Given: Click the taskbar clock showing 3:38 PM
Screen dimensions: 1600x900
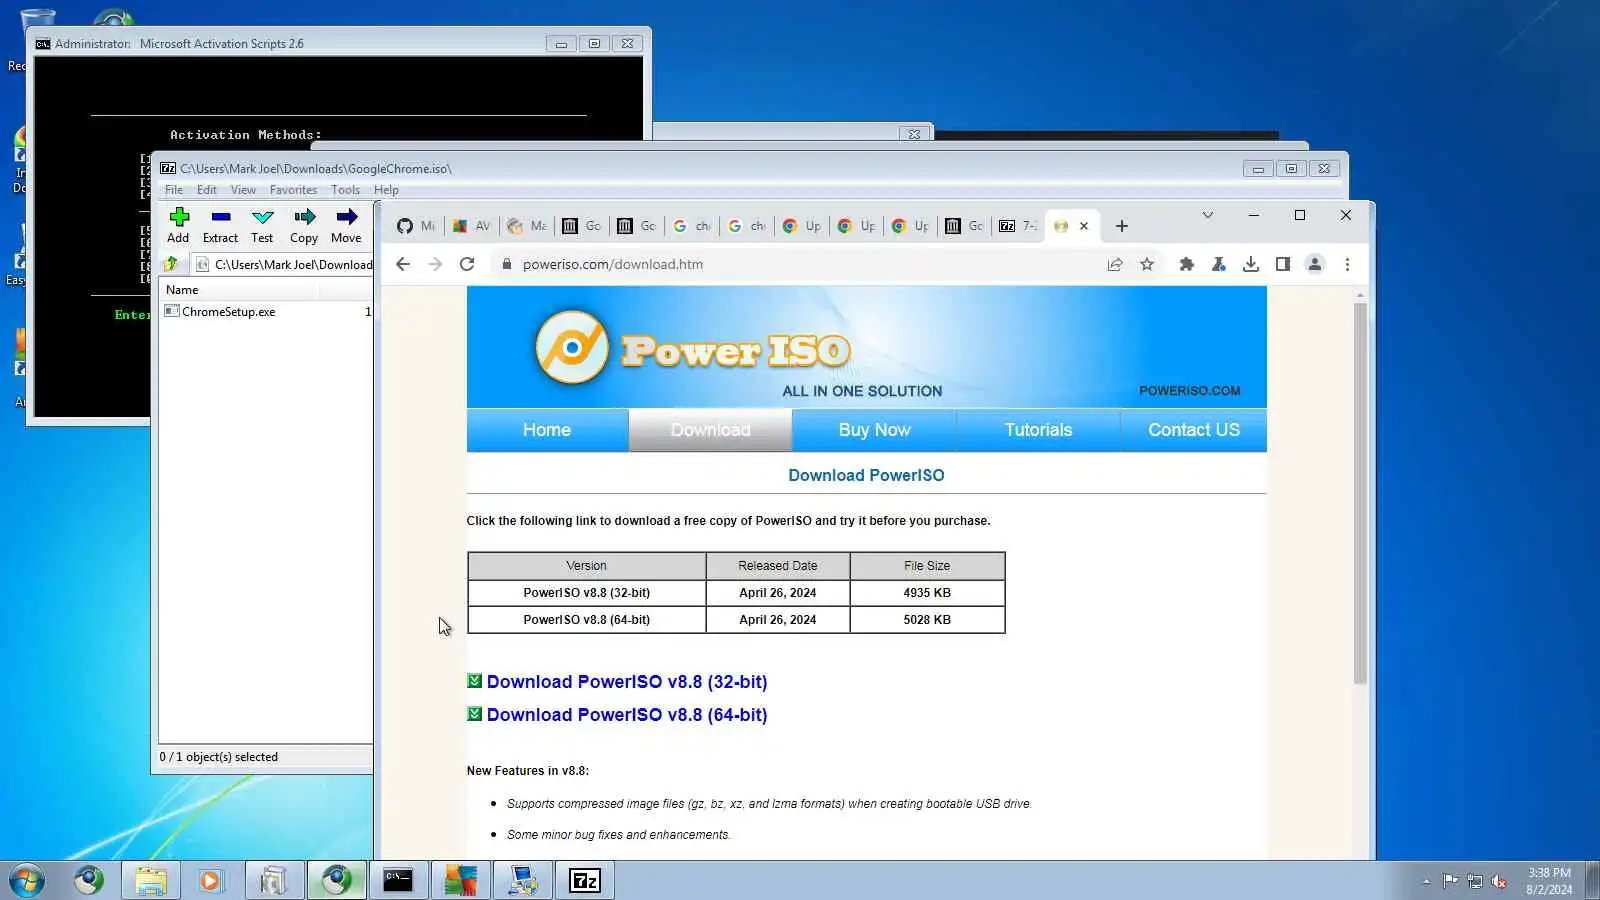Looking at the screenshot, I should 1549,881.
